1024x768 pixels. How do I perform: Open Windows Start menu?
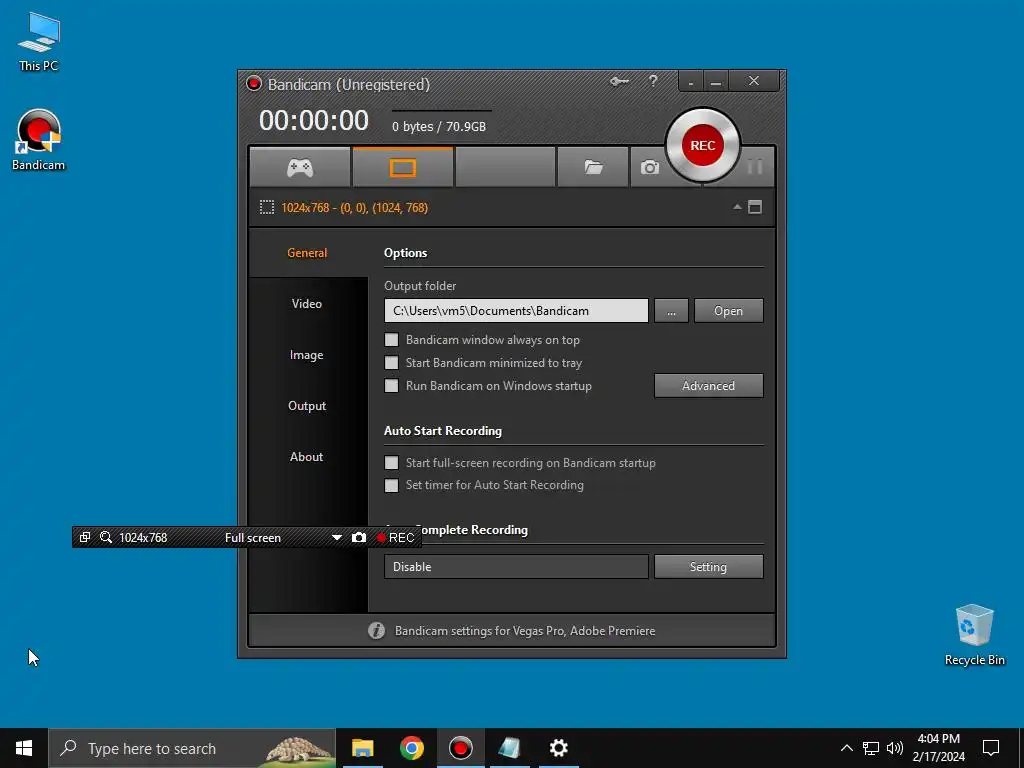[24, 748]
